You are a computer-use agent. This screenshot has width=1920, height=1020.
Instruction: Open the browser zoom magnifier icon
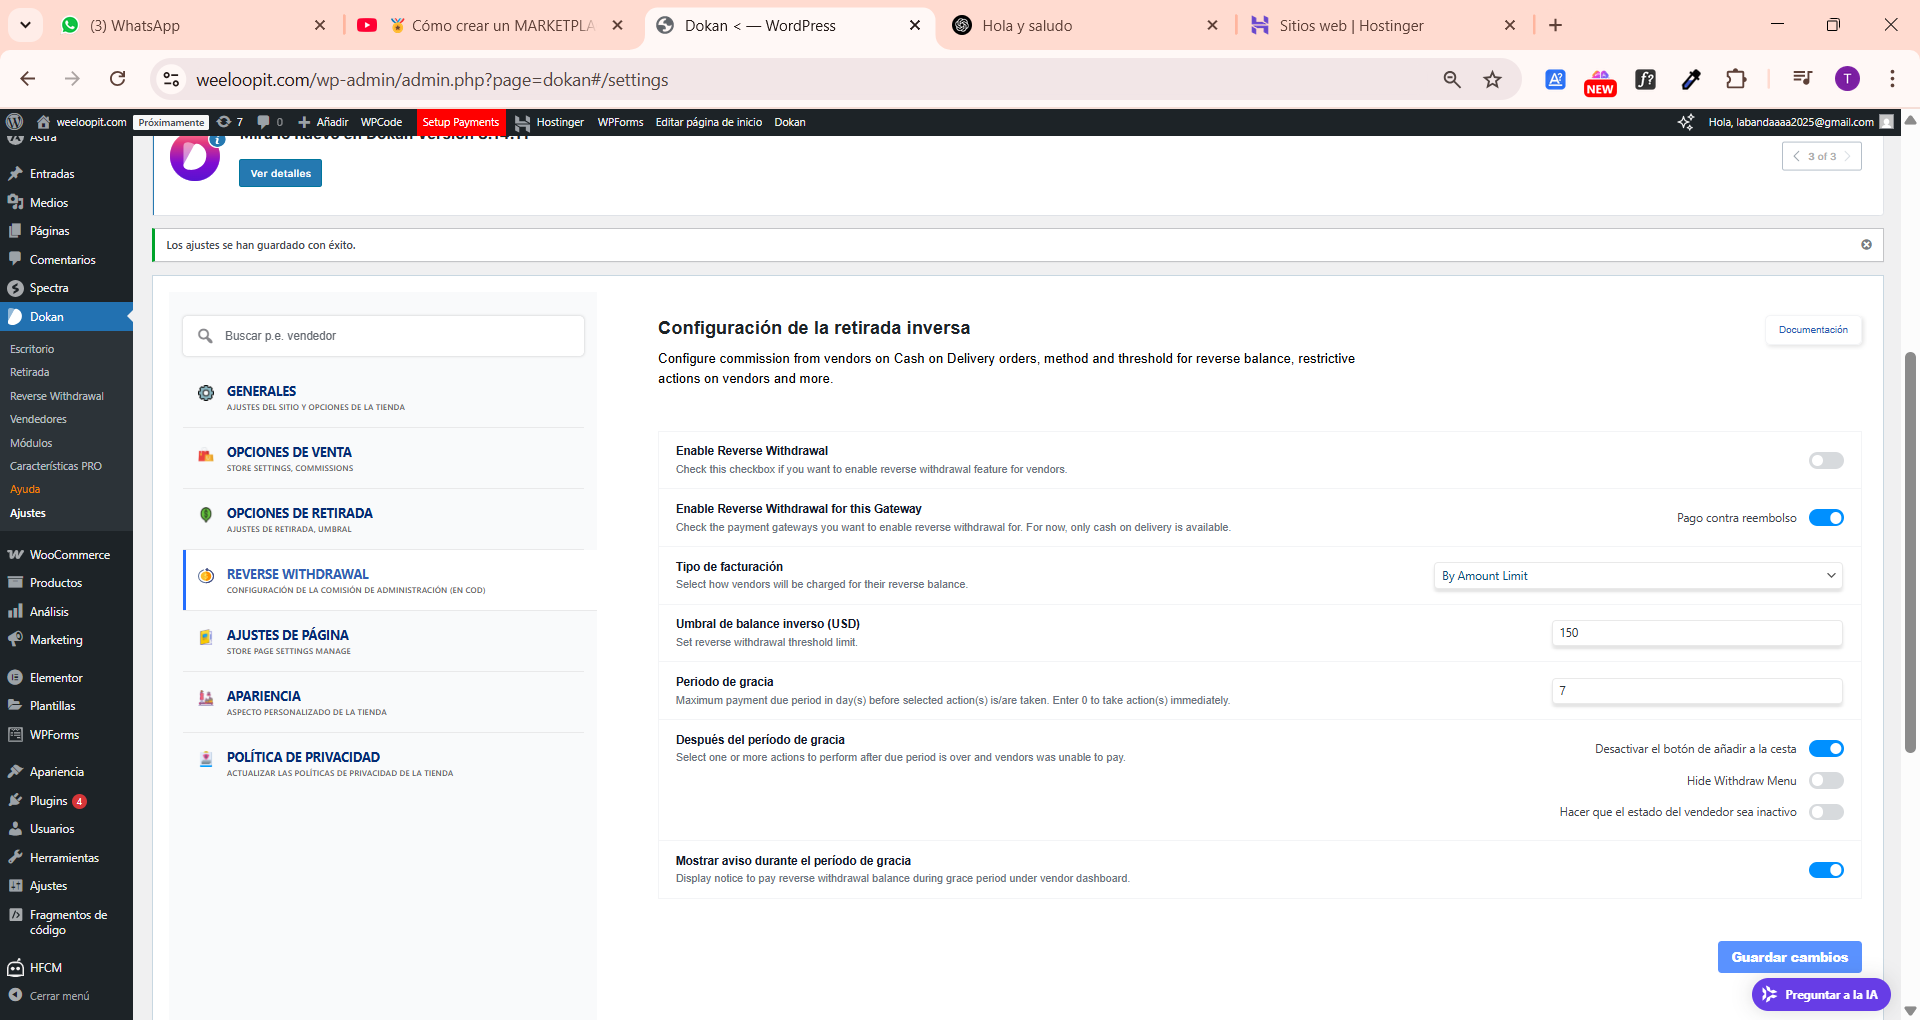click(x=1452, y=79)
